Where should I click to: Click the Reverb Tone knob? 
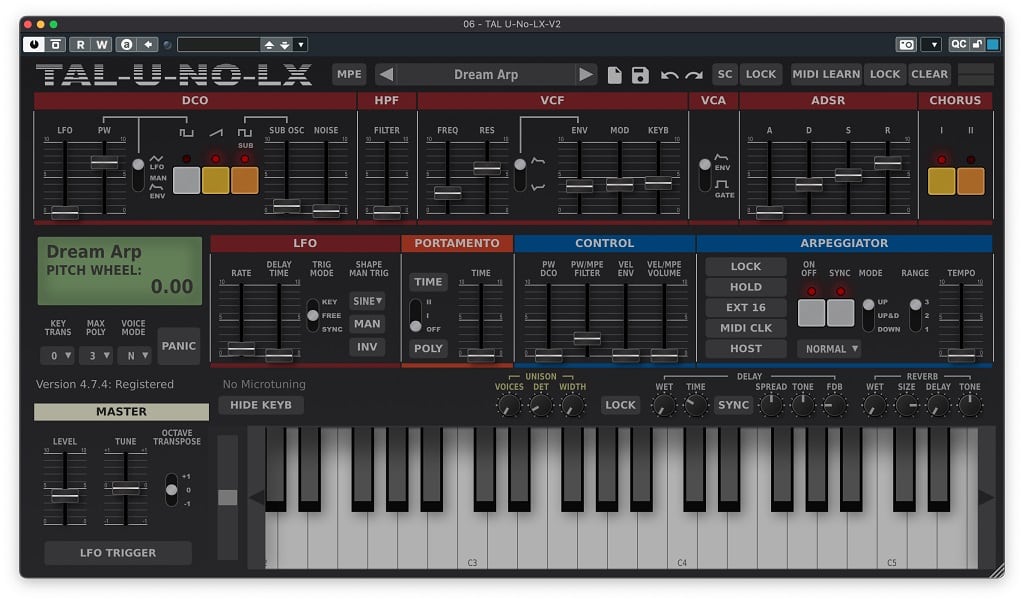970,406
